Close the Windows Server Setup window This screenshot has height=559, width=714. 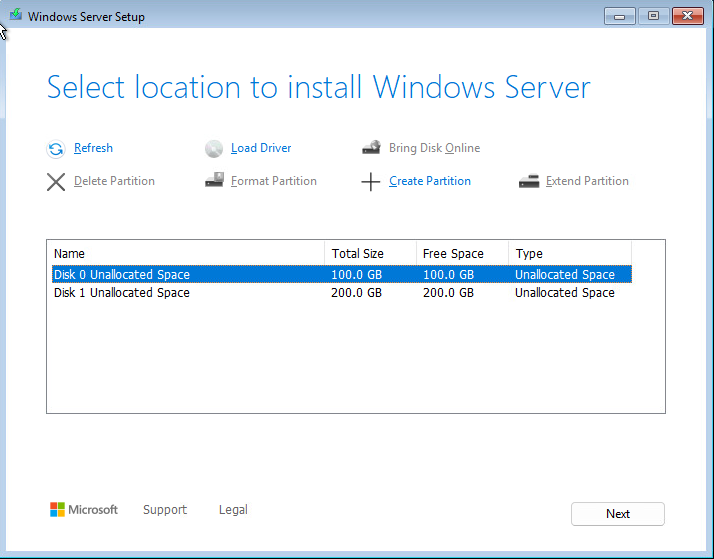coord(688,16)
